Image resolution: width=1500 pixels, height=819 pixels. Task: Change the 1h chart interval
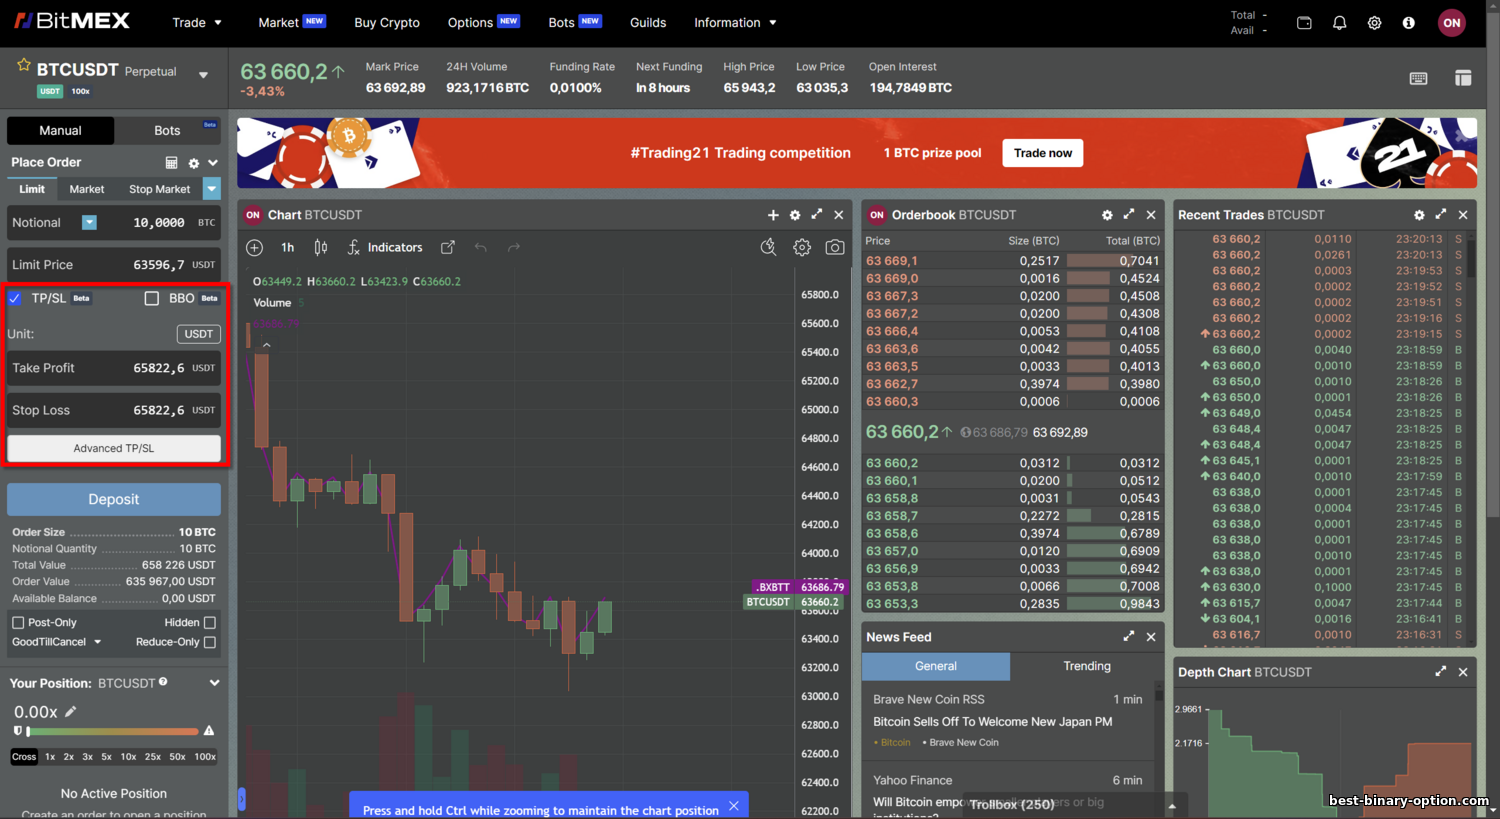tap(288, 247)
